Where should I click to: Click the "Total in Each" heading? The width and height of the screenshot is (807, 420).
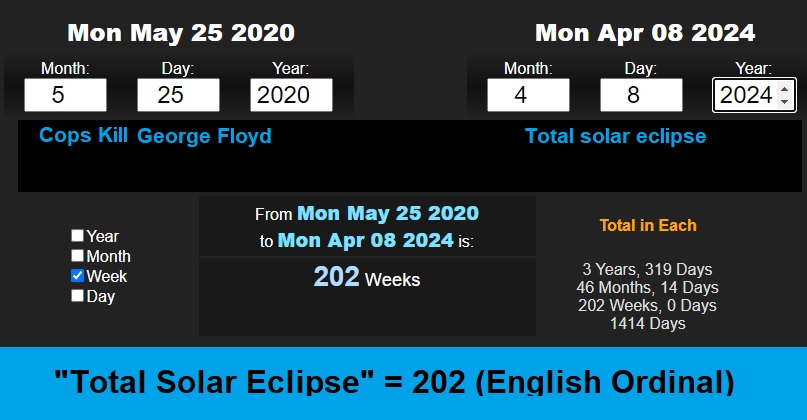pos(648,226)
